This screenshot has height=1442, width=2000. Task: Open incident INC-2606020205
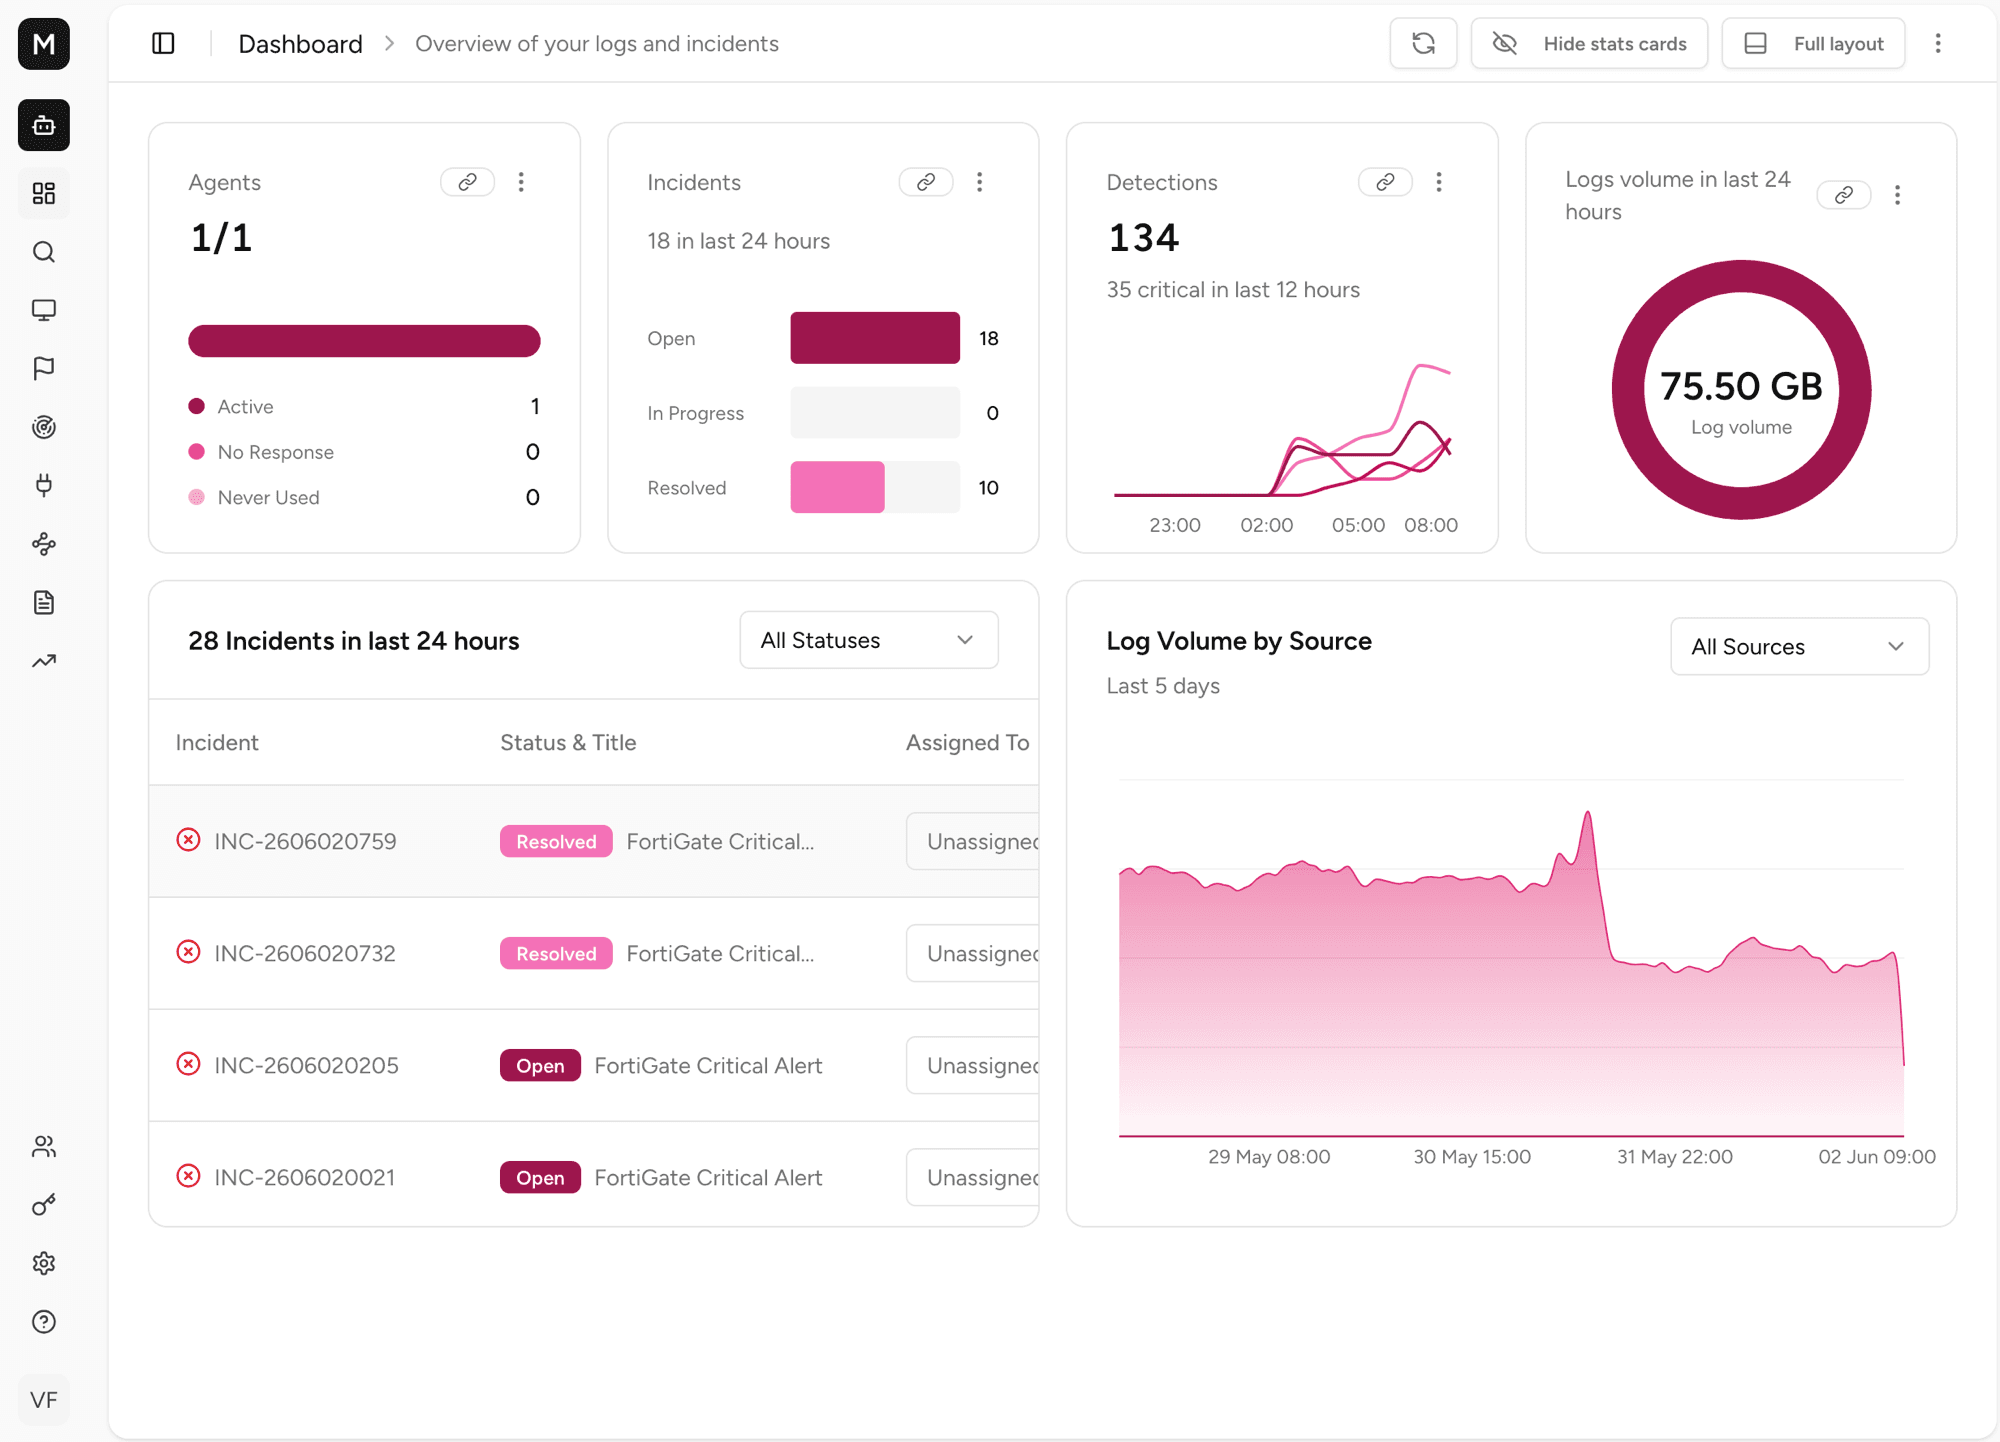pyautogui.click(x=306, y=1066)
